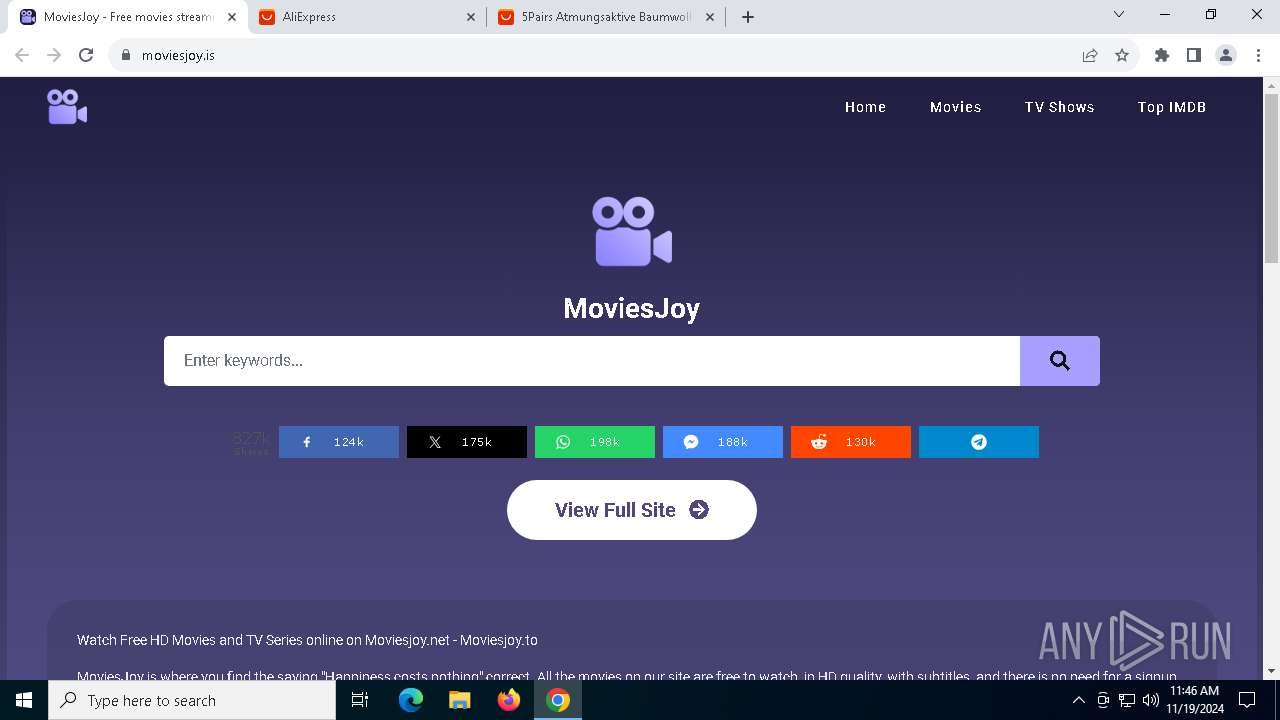Click the magnifier search button

(1060, 361)
